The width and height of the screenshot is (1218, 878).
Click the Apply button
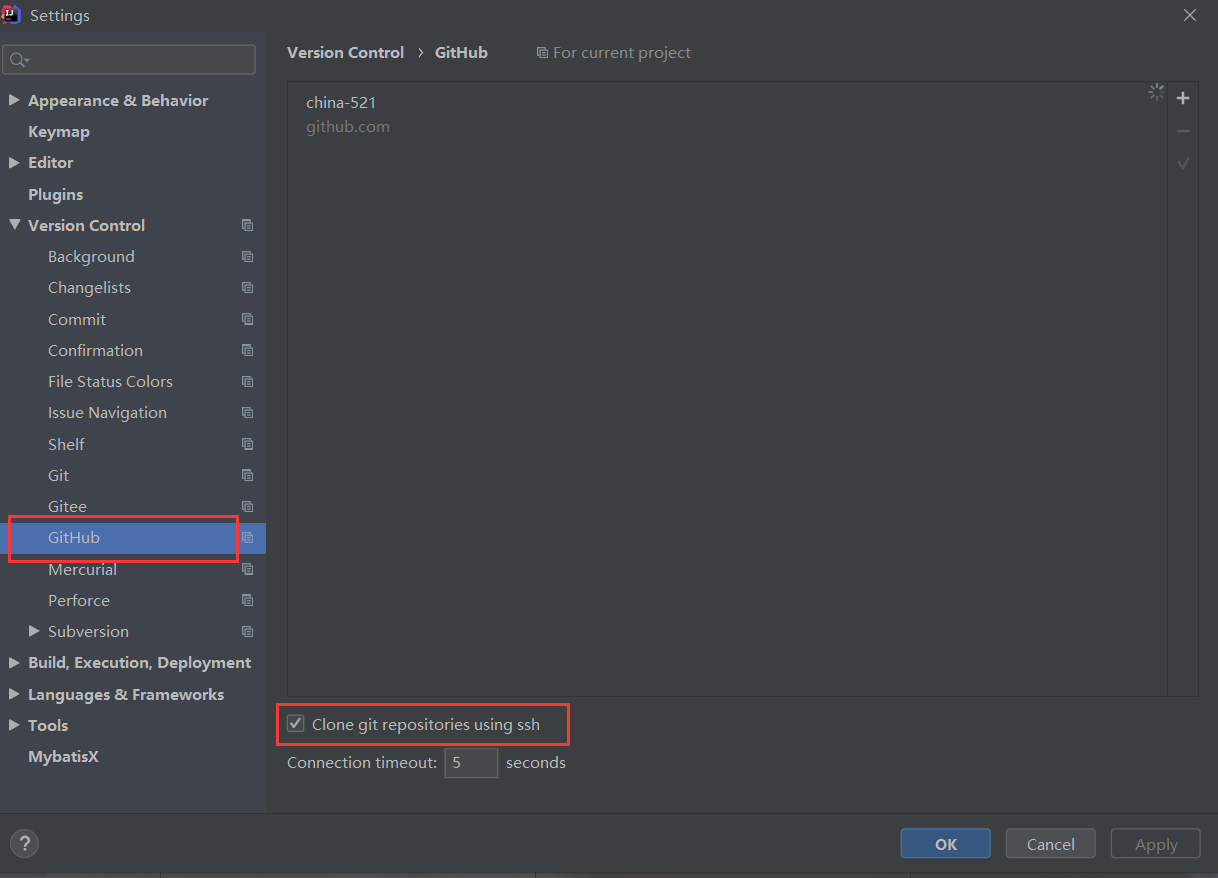click(1156, 844)
